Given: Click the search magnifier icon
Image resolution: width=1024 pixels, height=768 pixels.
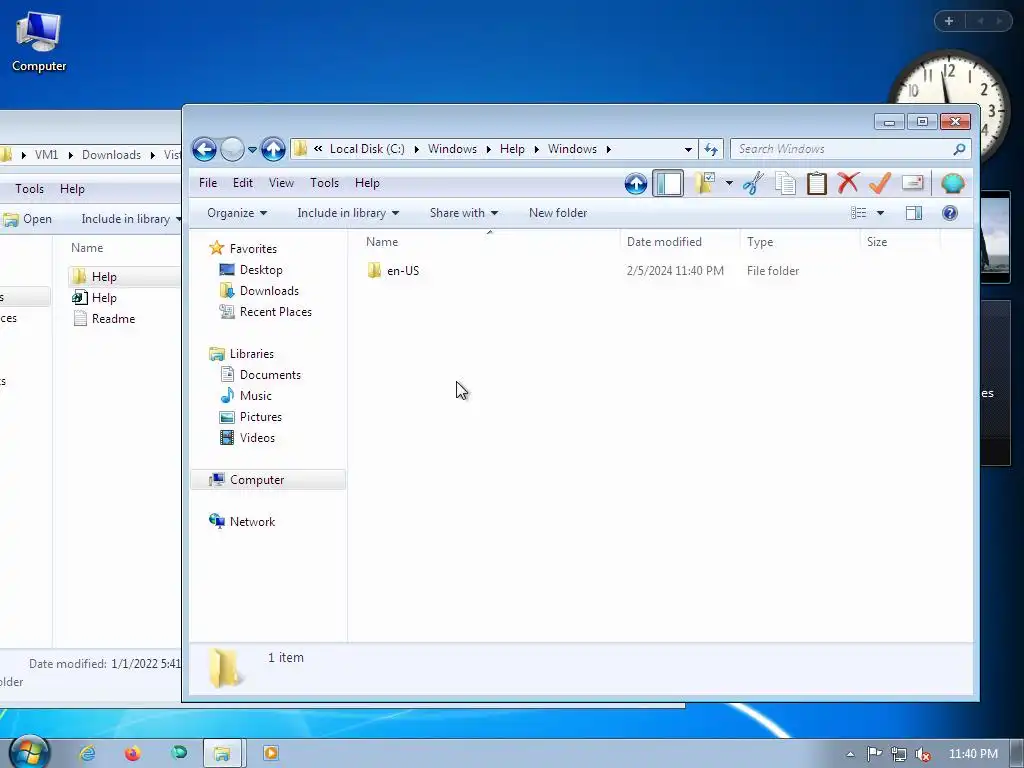Looking at the screenshot, I should (959, 150).
